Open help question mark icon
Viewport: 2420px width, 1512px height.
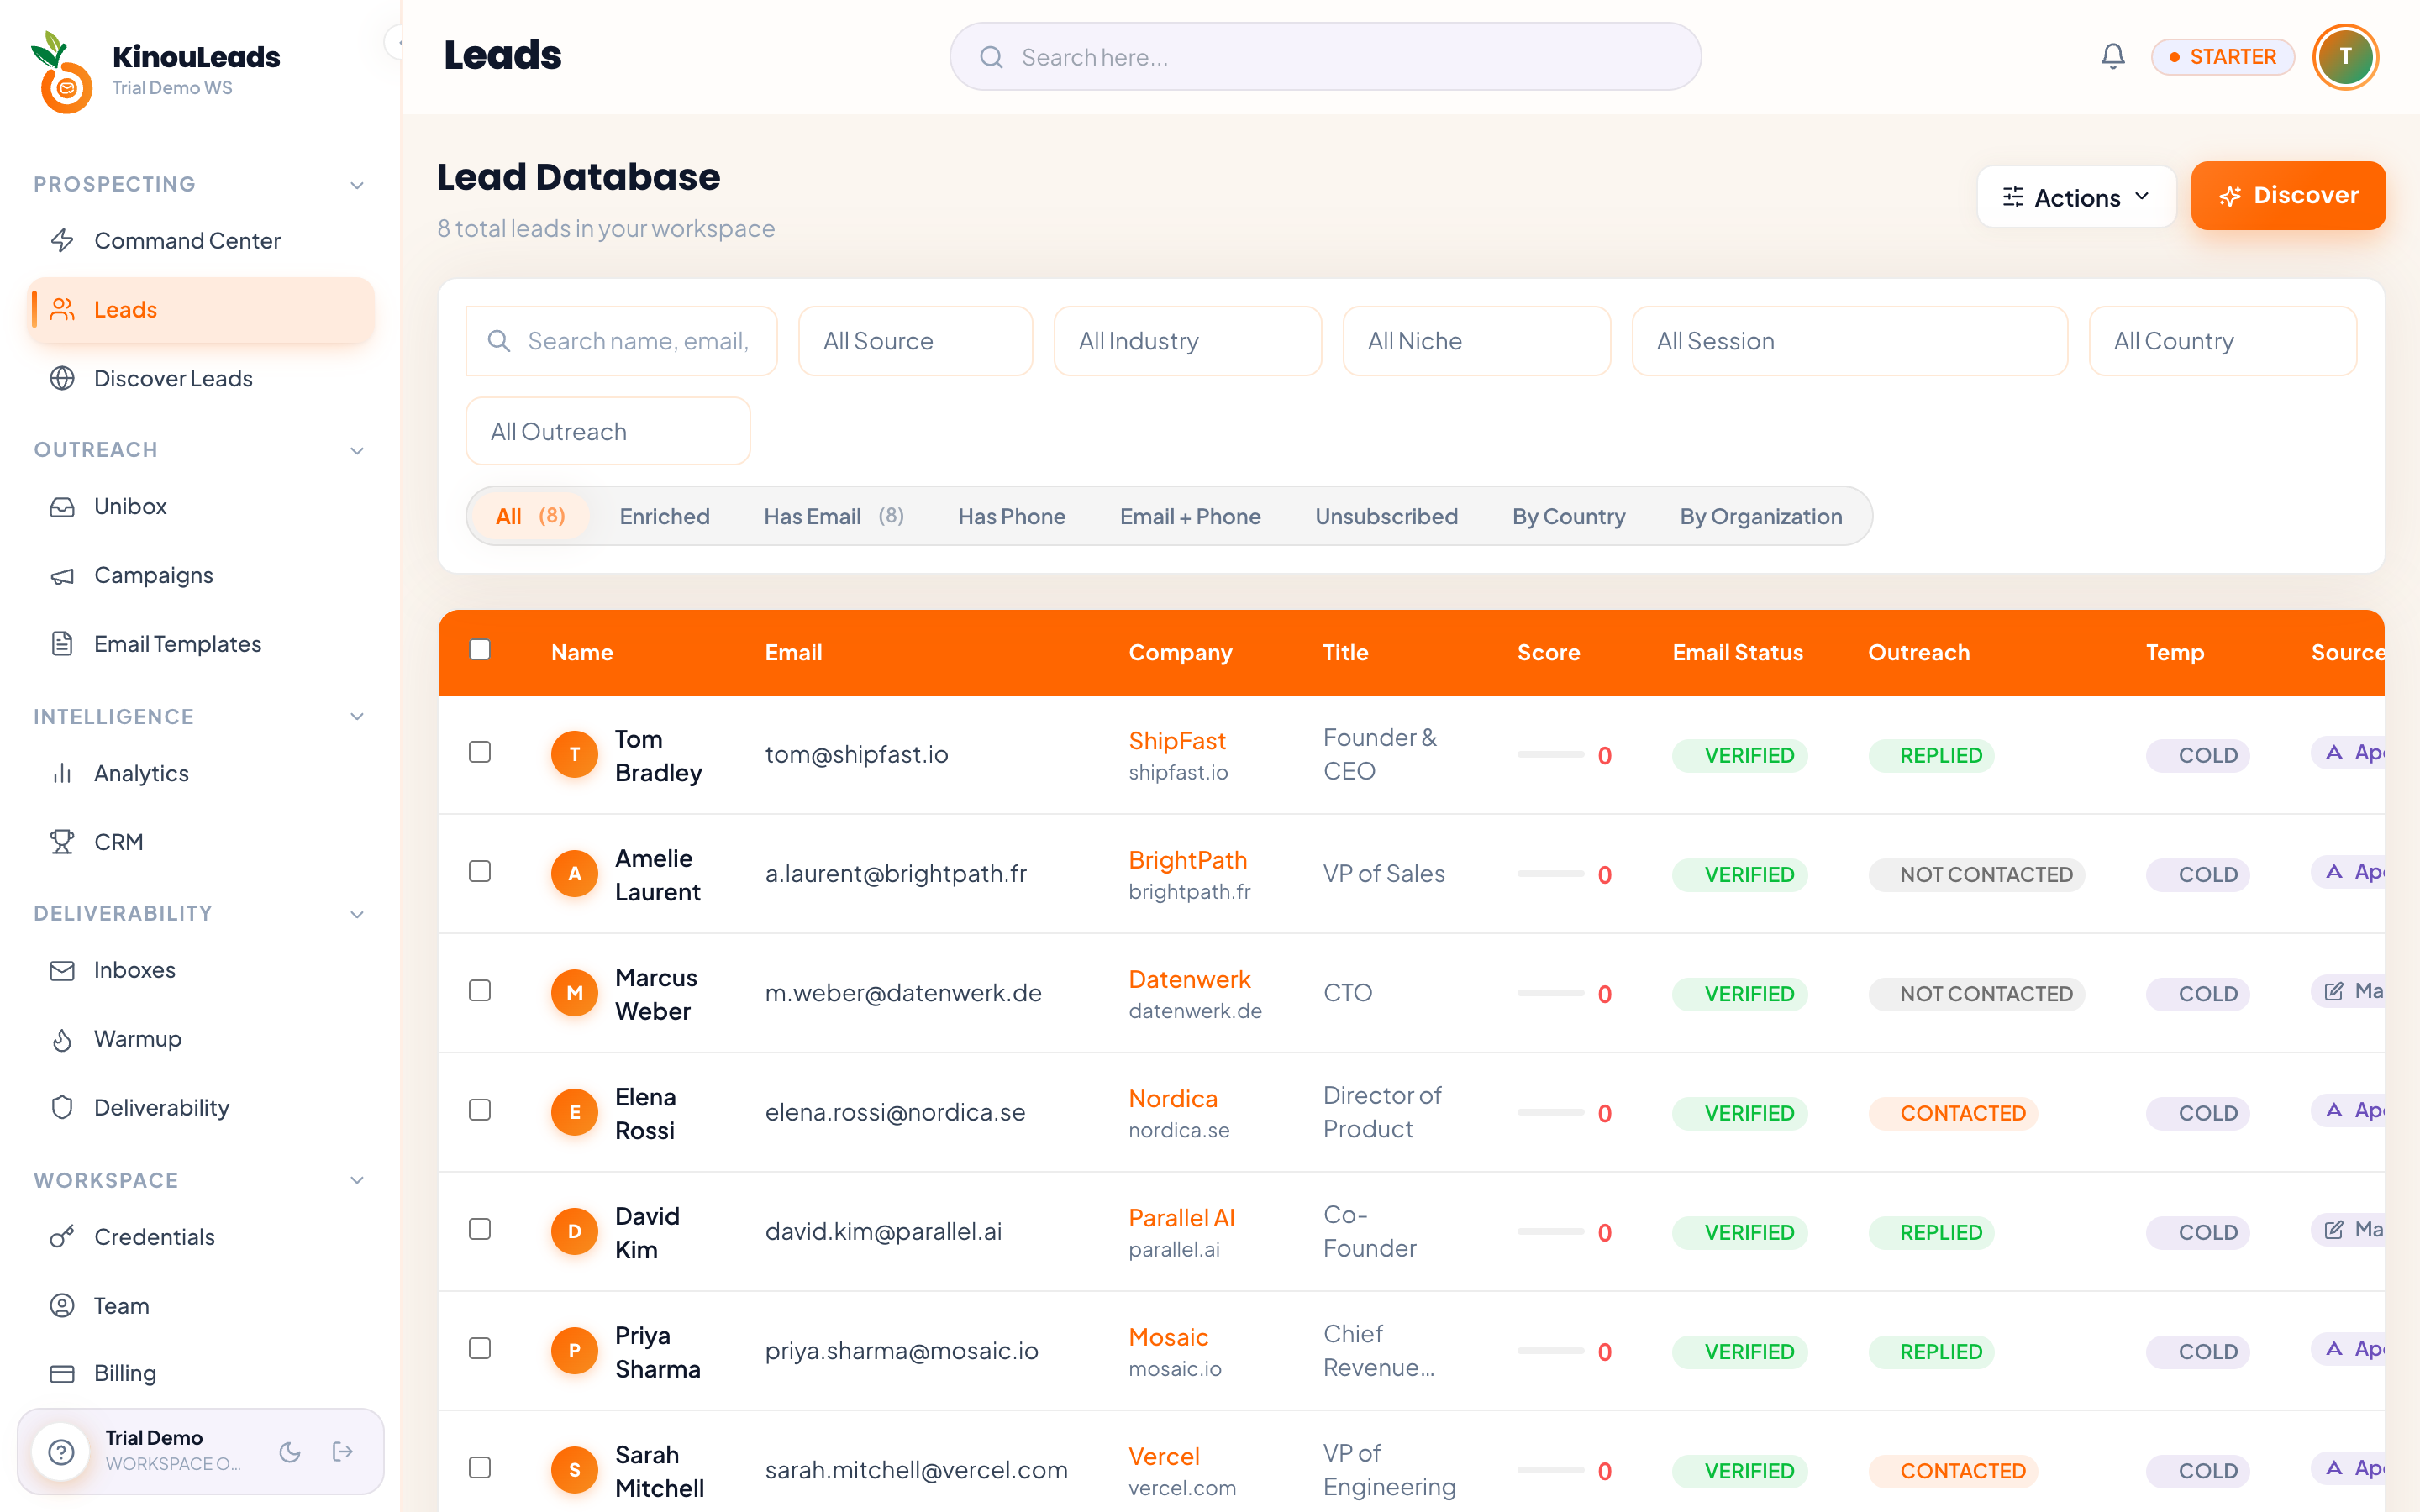click(x=62, y=1452)
